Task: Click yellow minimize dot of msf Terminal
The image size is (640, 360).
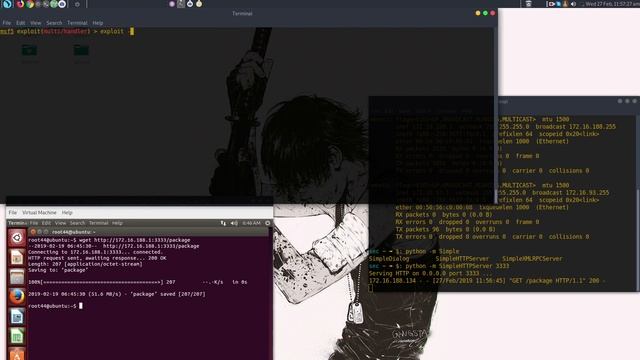Action: (478, 13)
